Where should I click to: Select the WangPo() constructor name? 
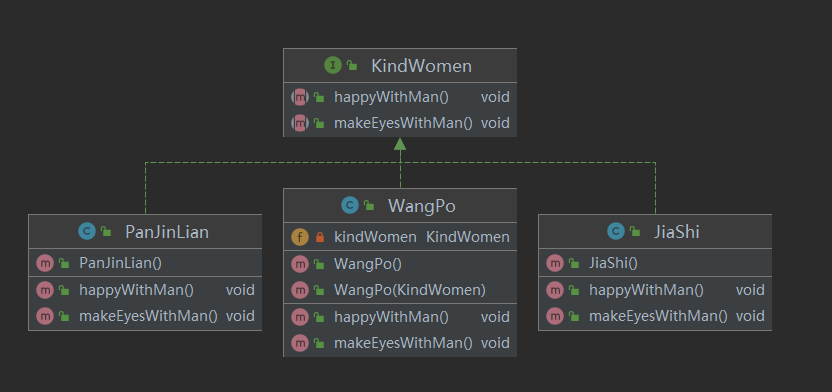(368, 263)
